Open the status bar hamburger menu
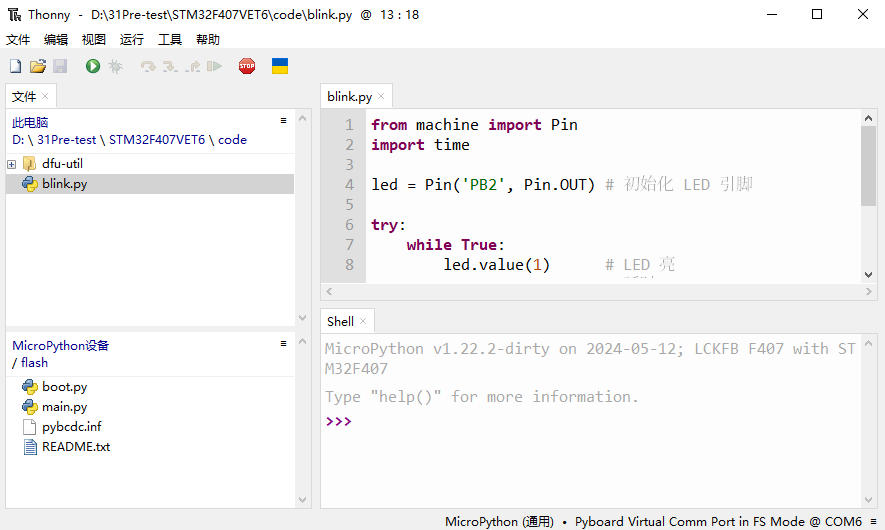Screen dimensions: 885x530 click(873, 522)
